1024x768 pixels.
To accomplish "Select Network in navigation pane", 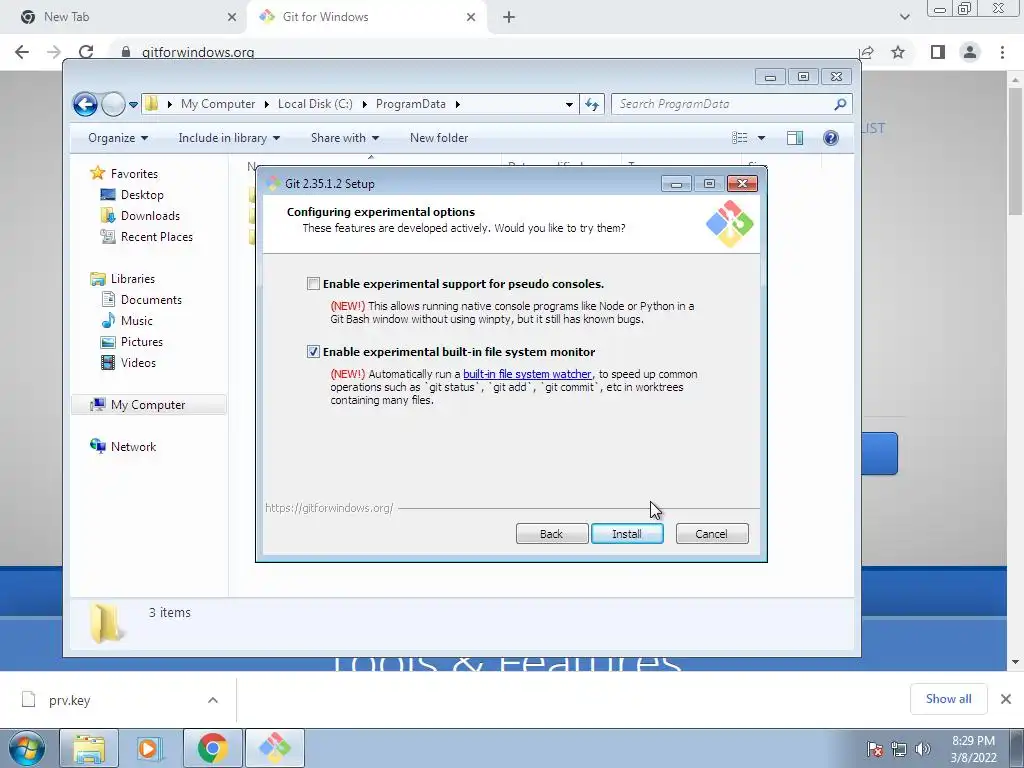I will [133, 447].
